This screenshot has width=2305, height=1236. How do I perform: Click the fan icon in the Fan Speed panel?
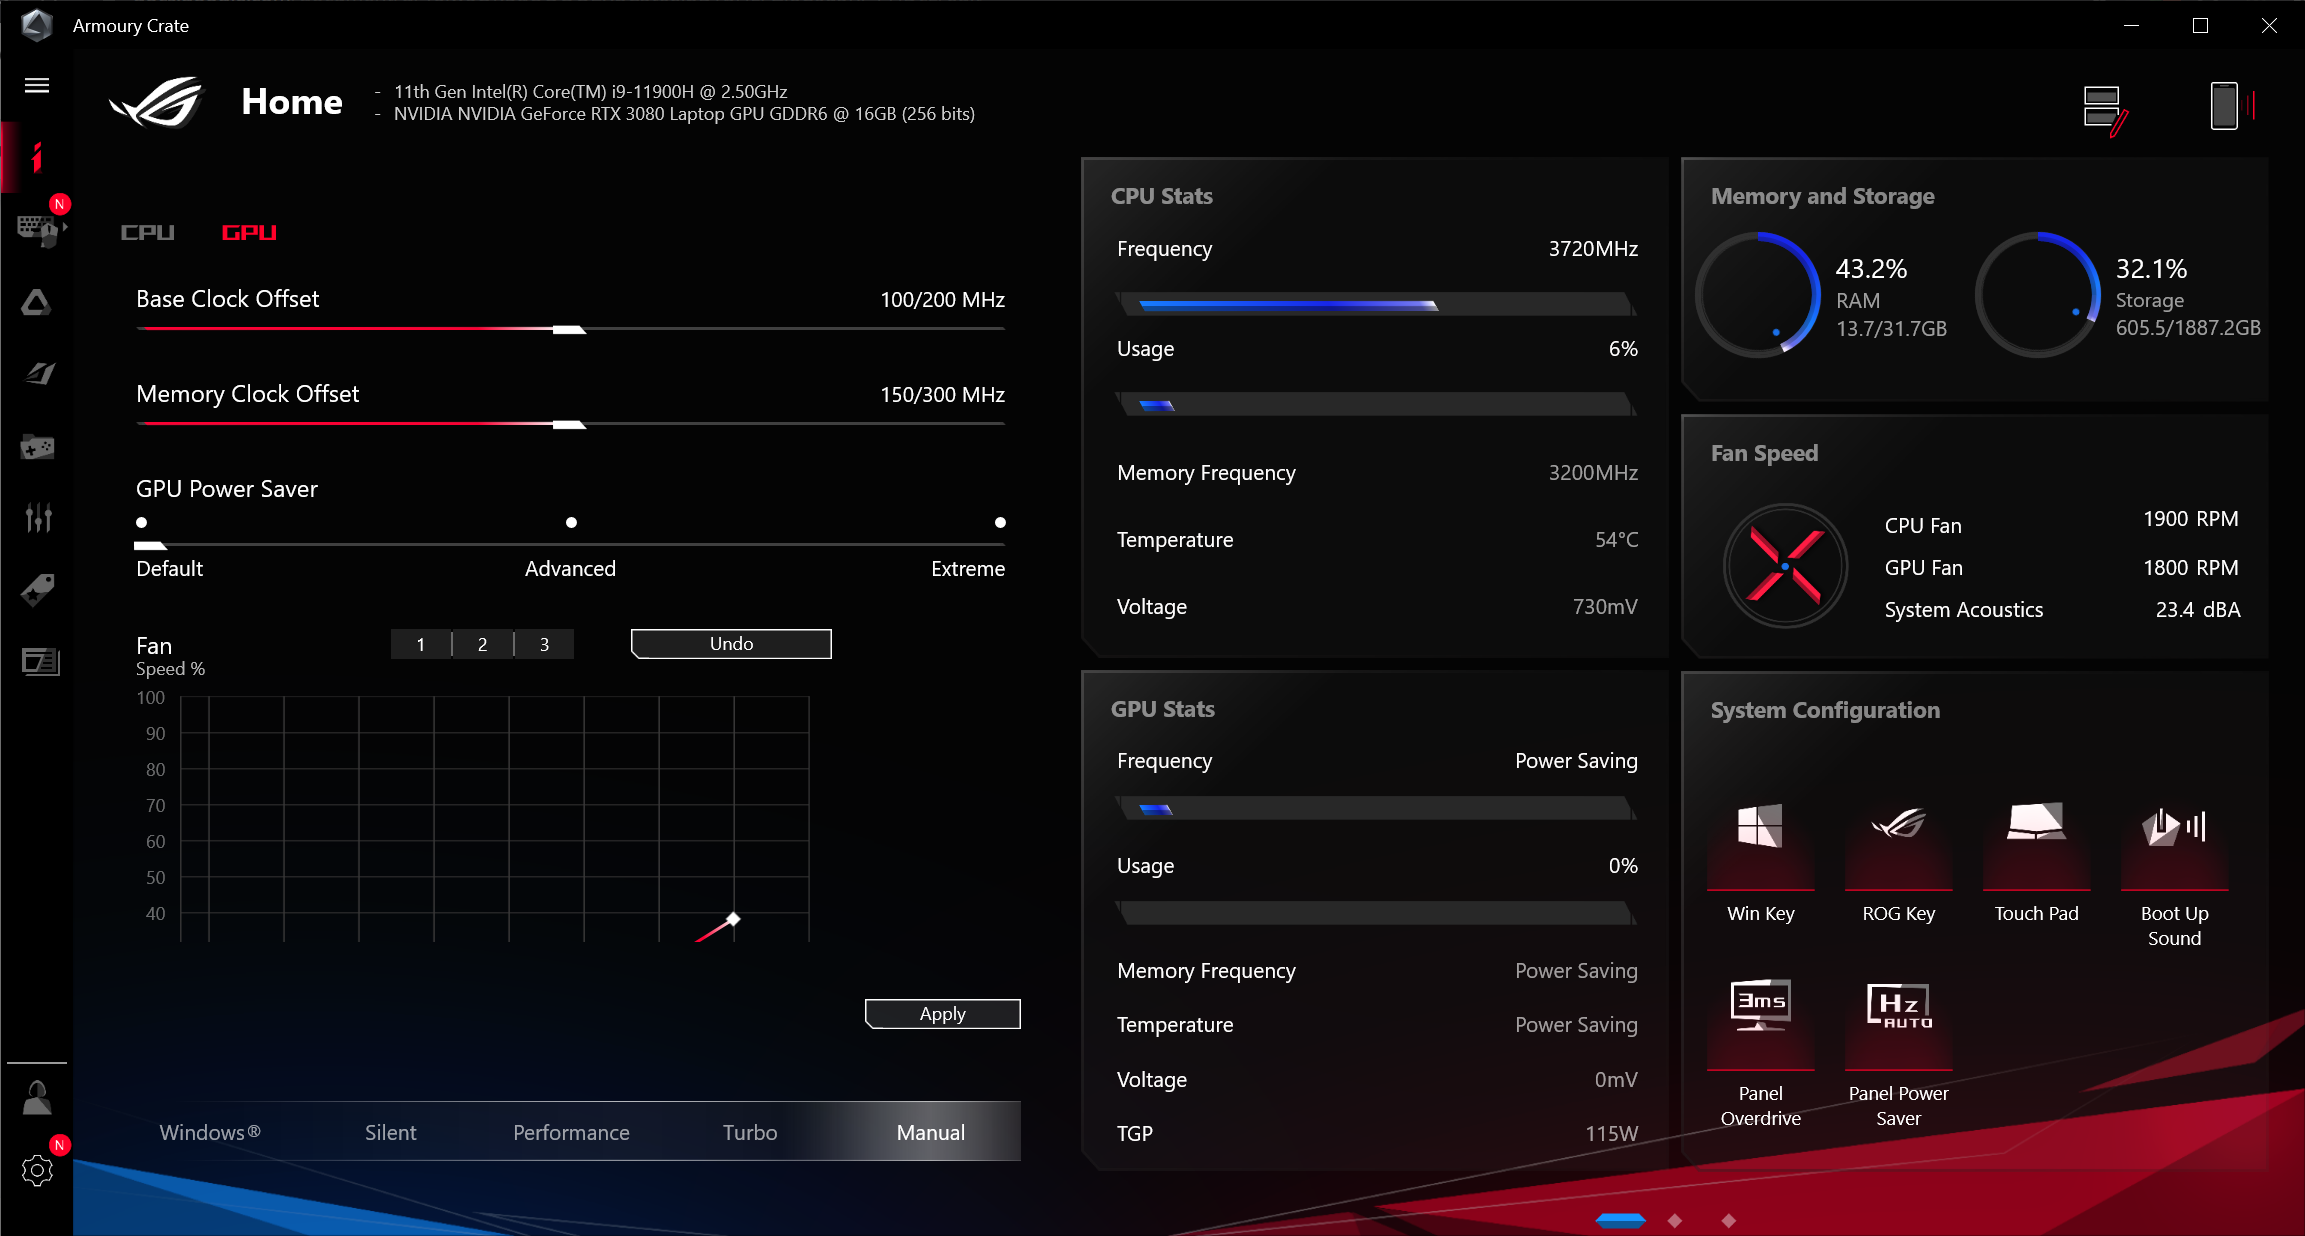click(1785, 566)
